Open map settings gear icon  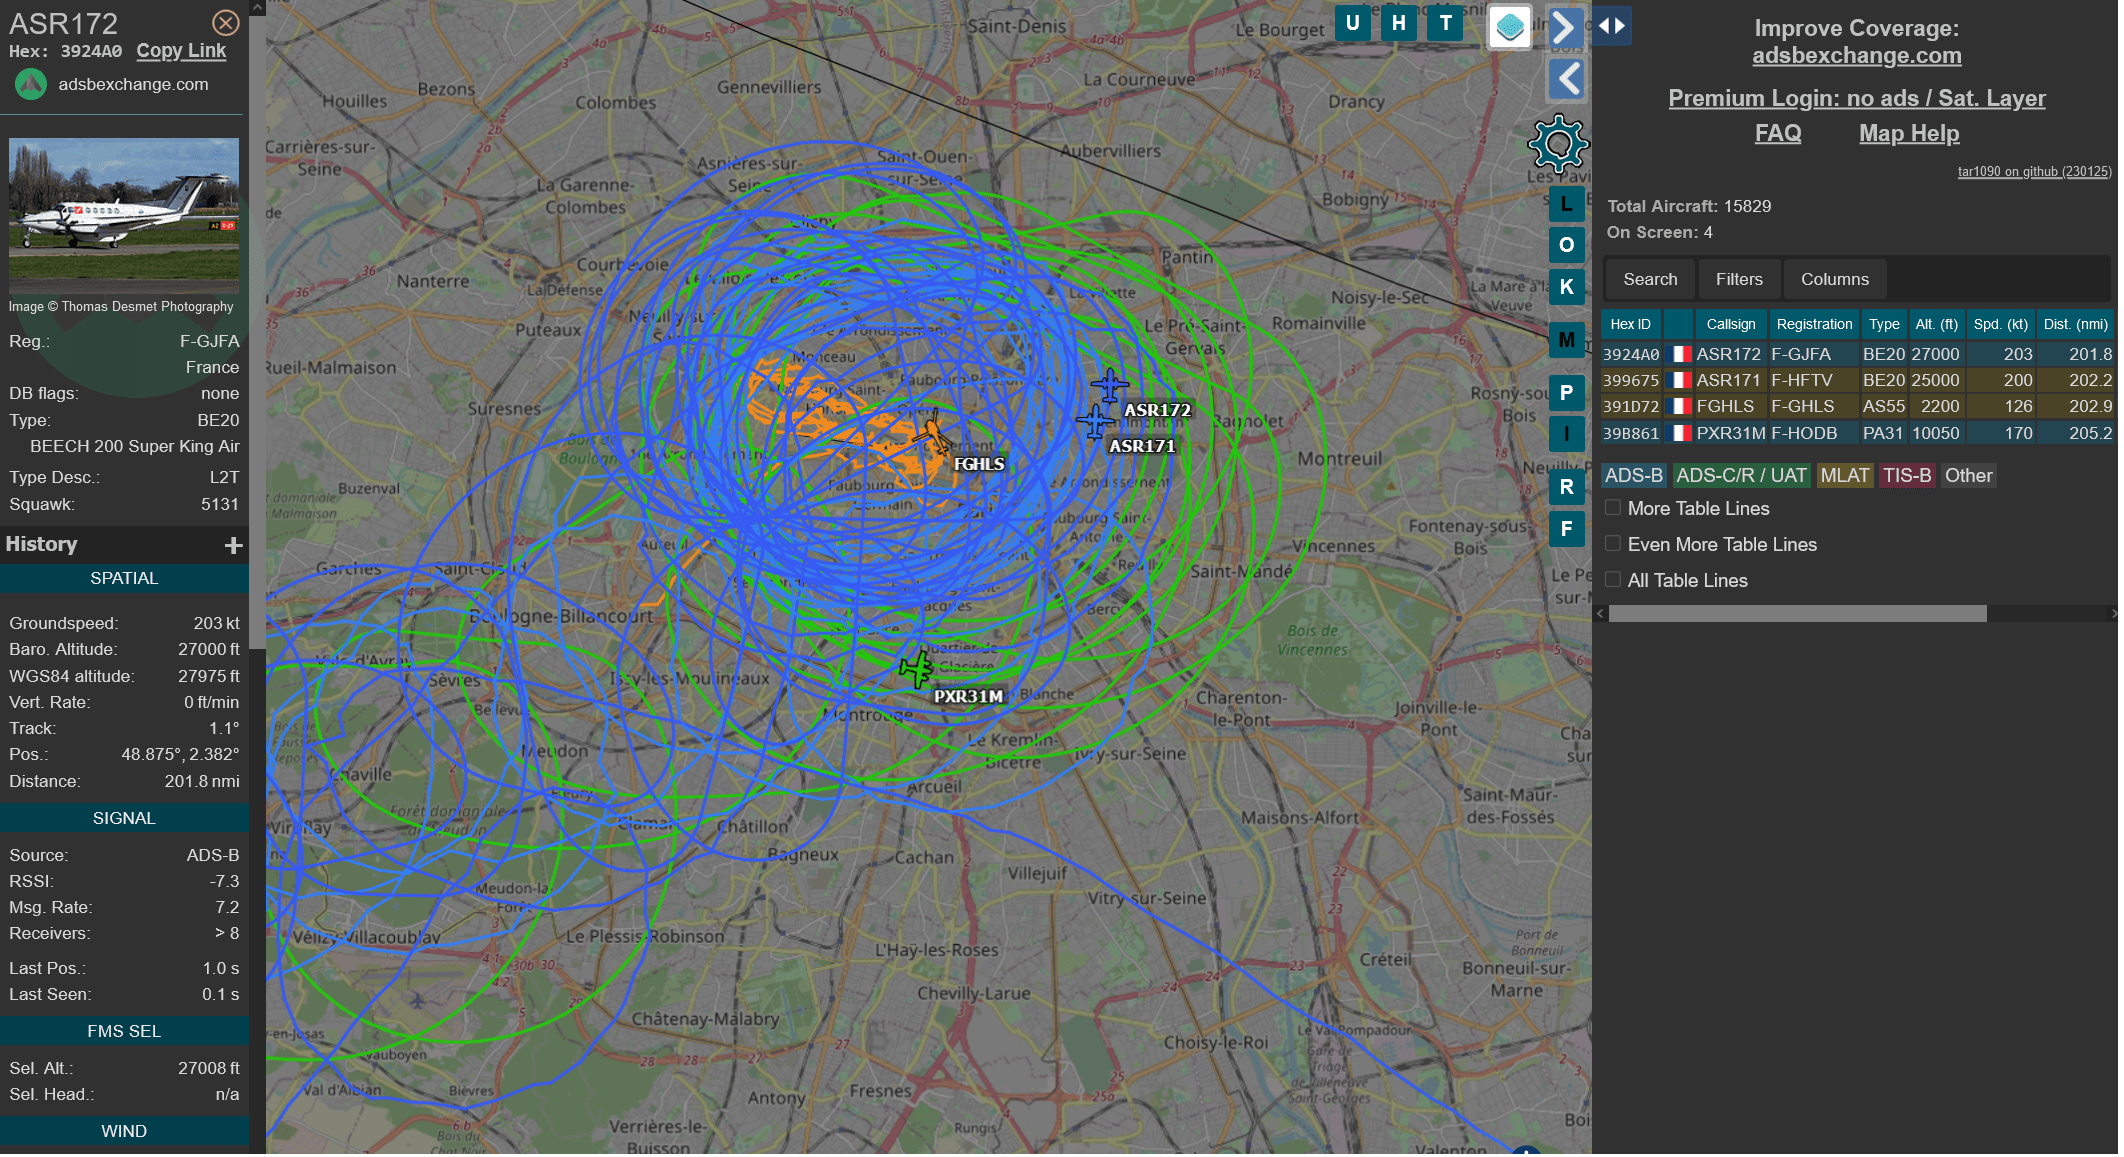1557,144
